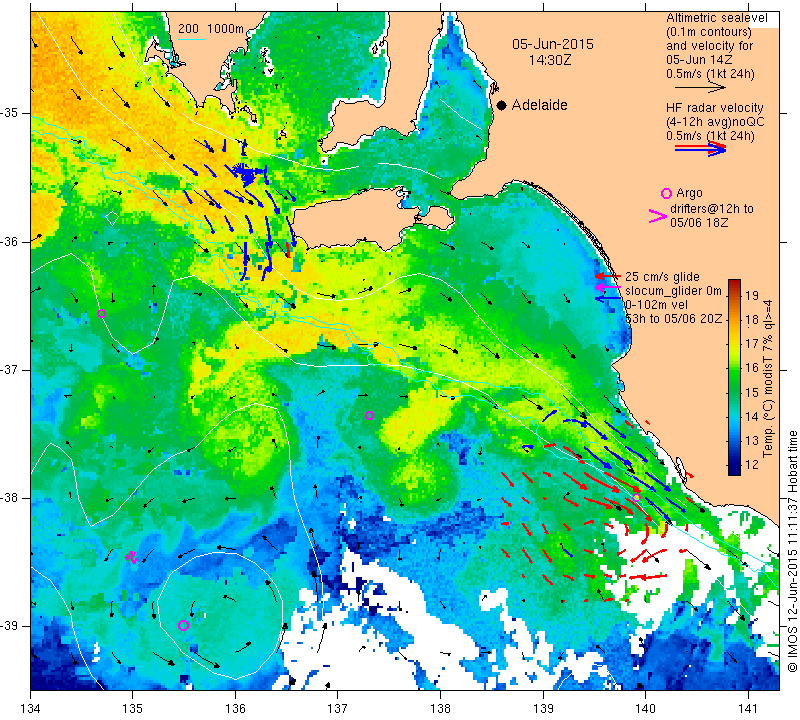800x720 pixels.
Task: Click longitude axis label '138'
Action: [x=440, y=709]
